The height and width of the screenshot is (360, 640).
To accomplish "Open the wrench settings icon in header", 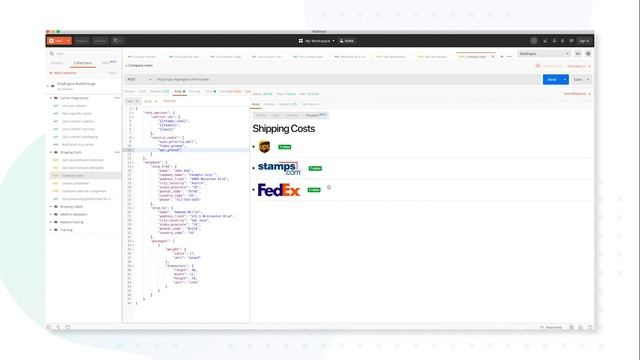I will pos(554,41).
